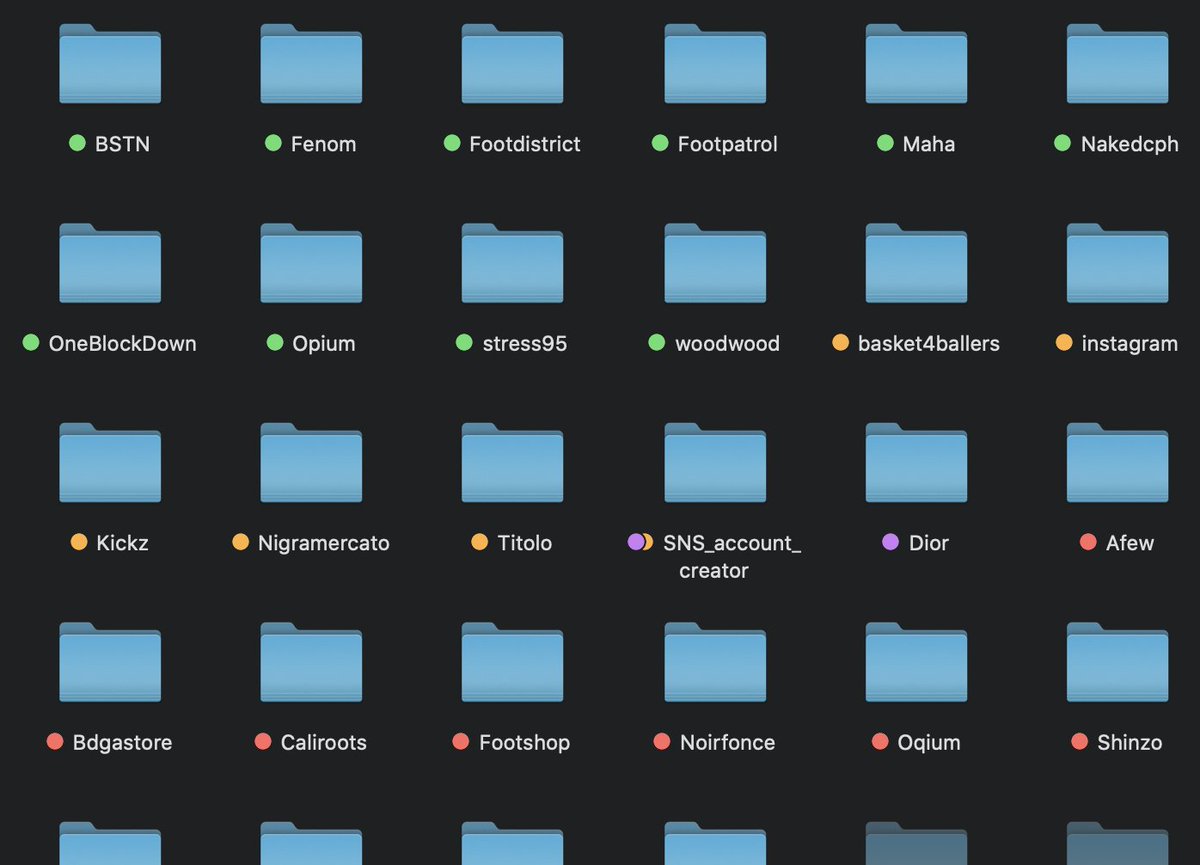Select the OneBlockDown folder icon
Viewport: 1200px width, 865px height.
[110, 263]
